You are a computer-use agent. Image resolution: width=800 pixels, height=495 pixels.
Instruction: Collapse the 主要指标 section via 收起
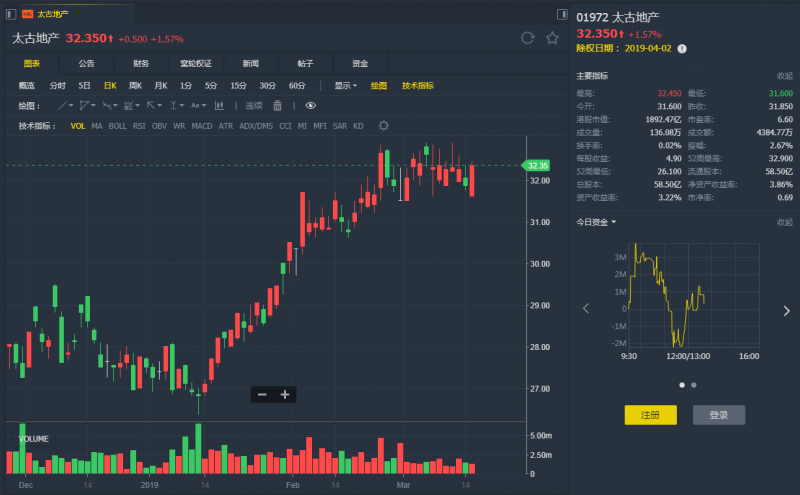tap(785, 76)
